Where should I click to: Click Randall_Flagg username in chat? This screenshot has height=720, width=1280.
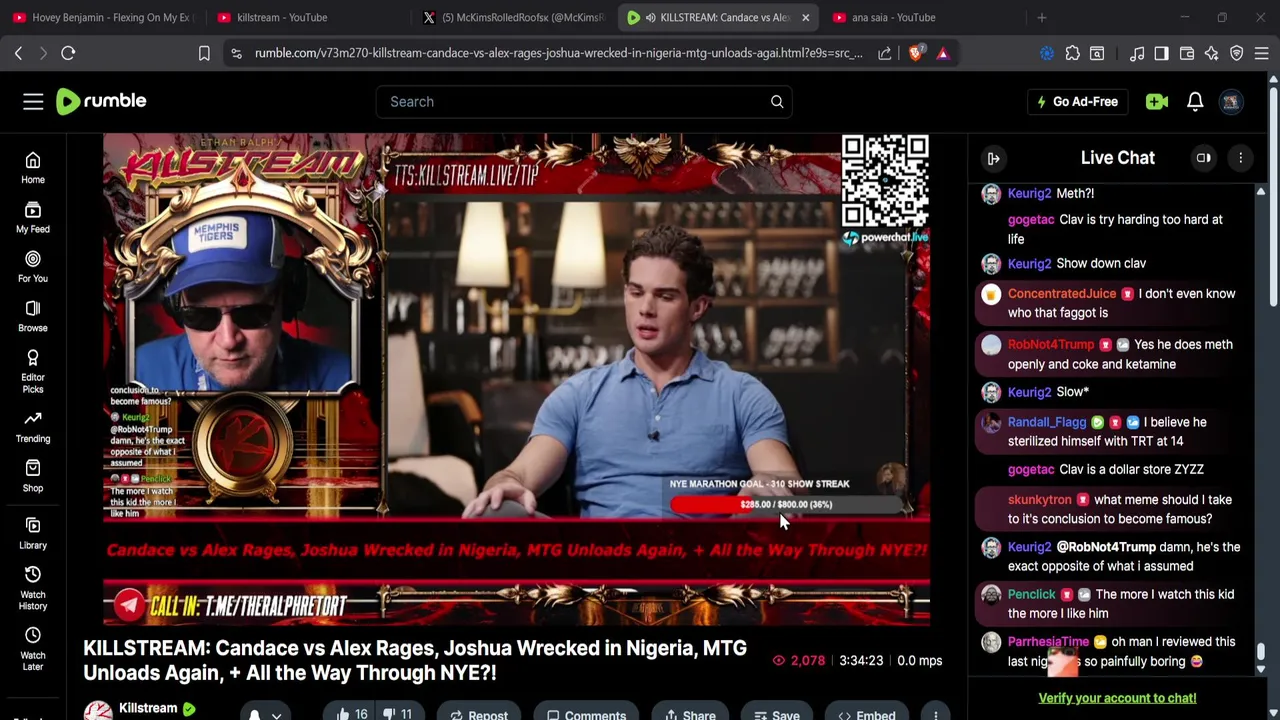click(x=1047, y=422)
